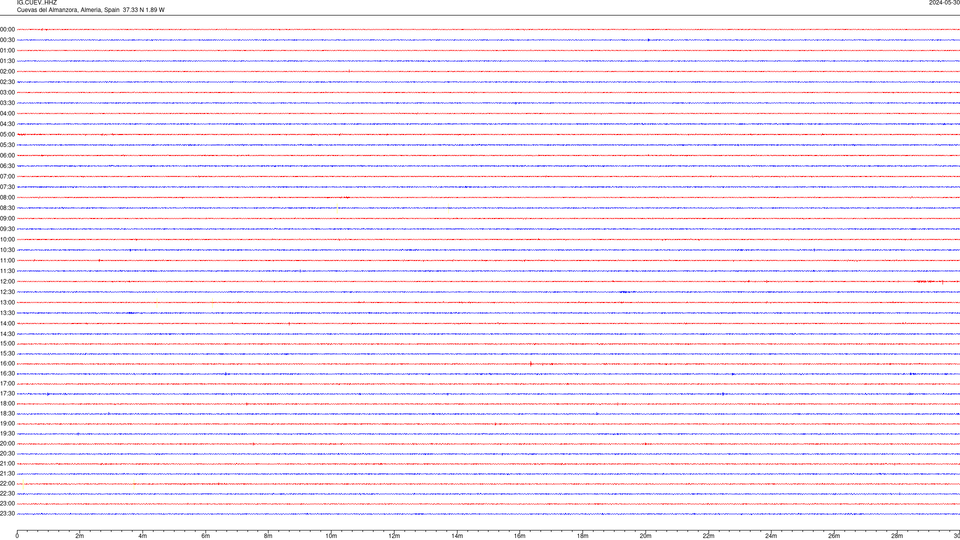Viewport: 960px width, 540px height.
Task: Select the 23:30 row label
Action: point(7,514)
